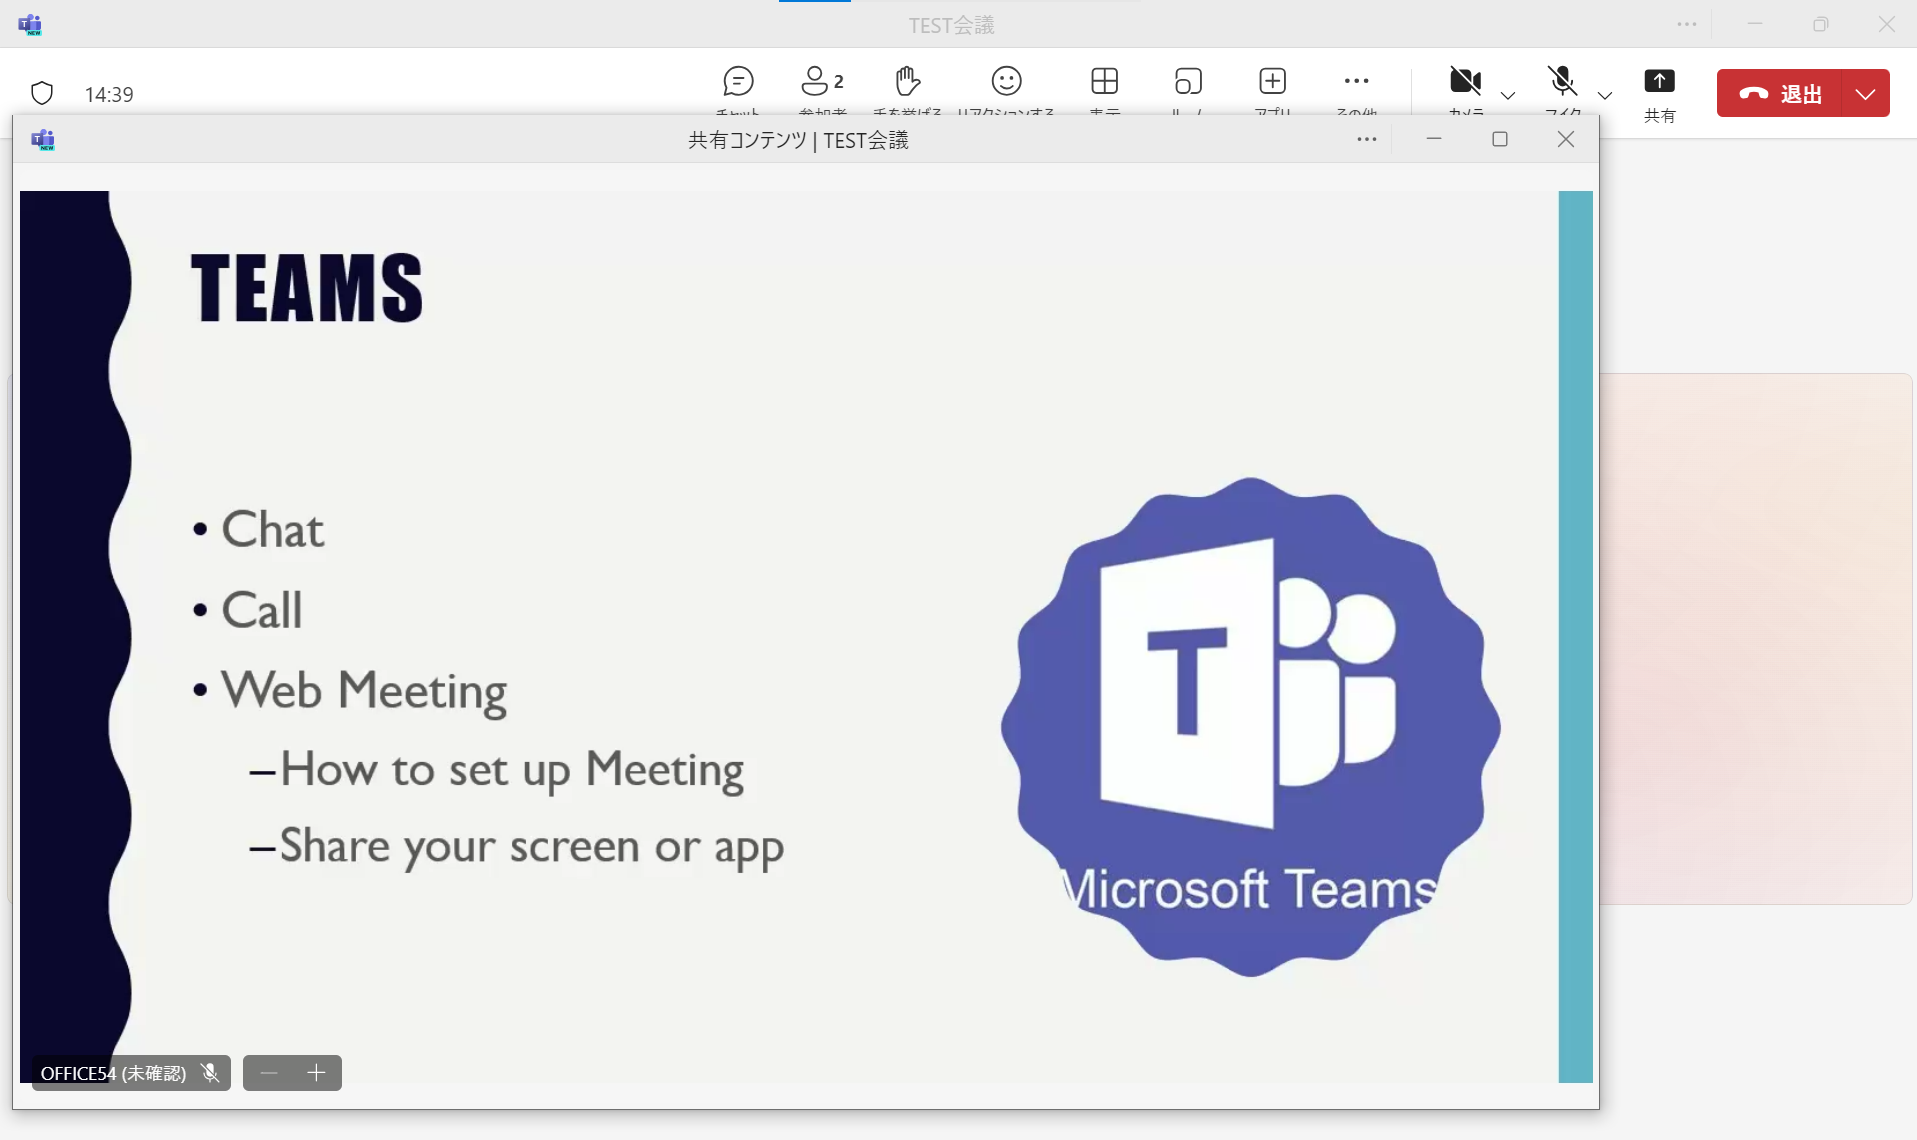Add an app with the plus icon
The image size is (1917, 1140).
pyautogui.click(x=1272, y=81)
